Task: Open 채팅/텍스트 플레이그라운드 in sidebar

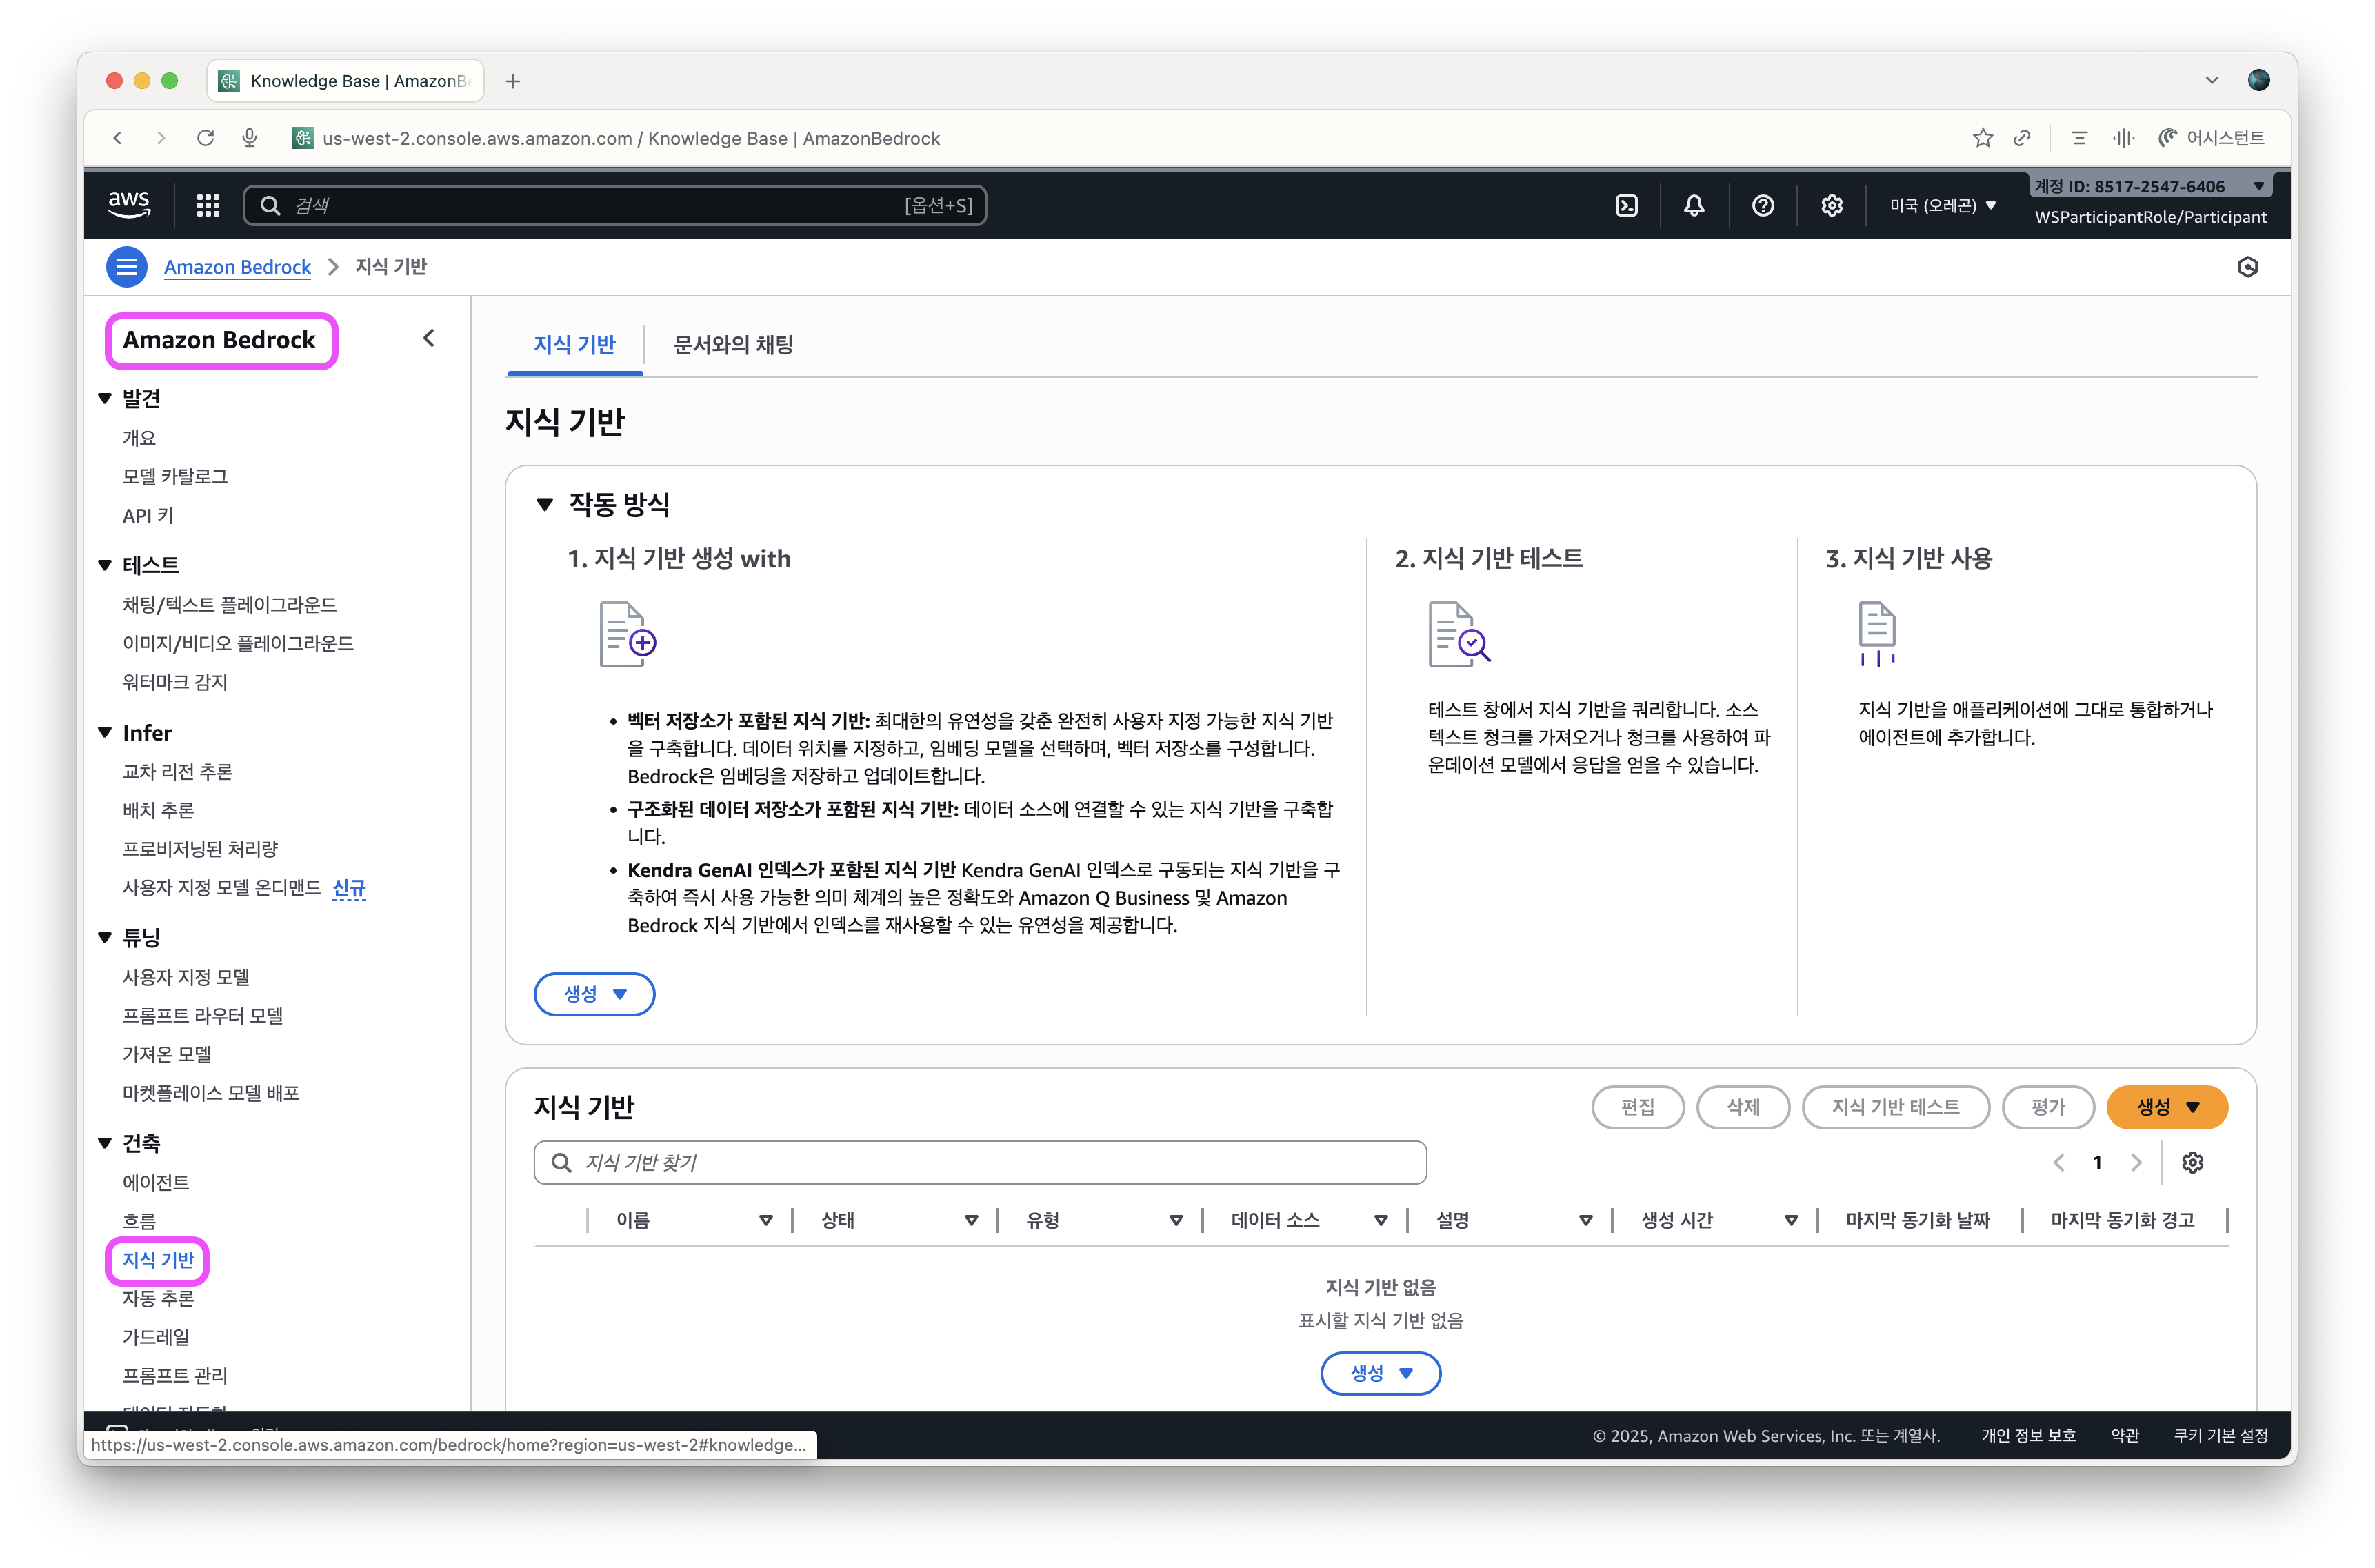Action: coord(229,605)
